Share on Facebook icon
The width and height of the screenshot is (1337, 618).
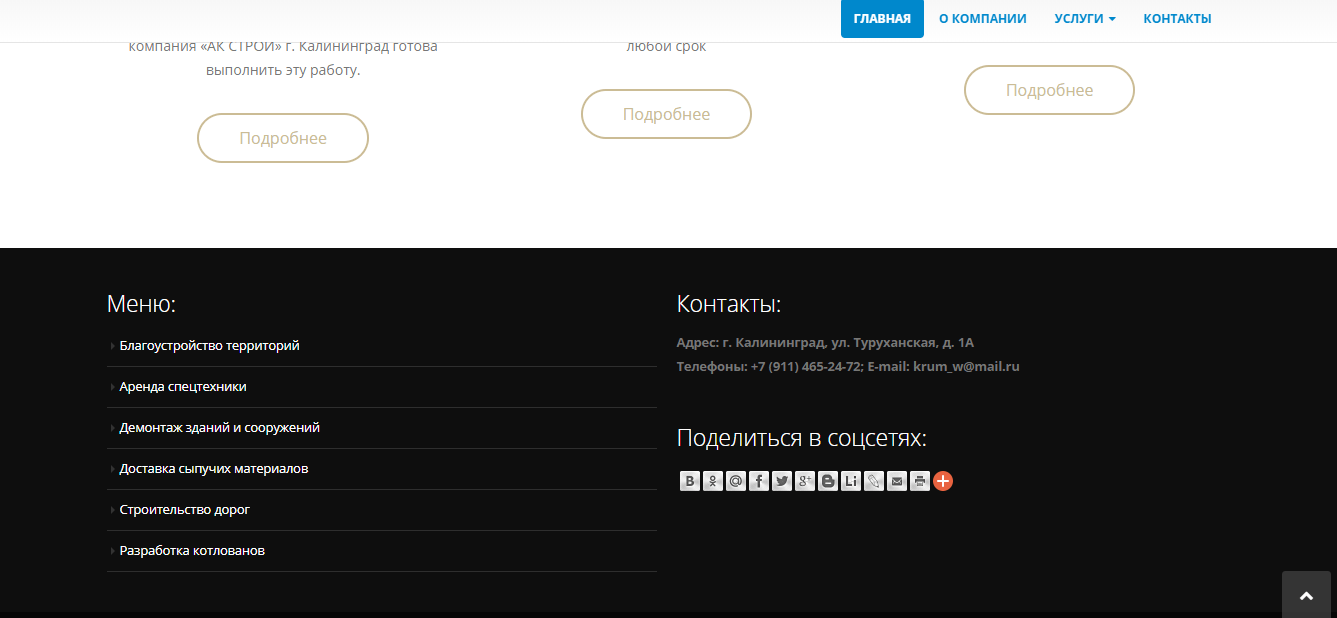pos(759,481)
